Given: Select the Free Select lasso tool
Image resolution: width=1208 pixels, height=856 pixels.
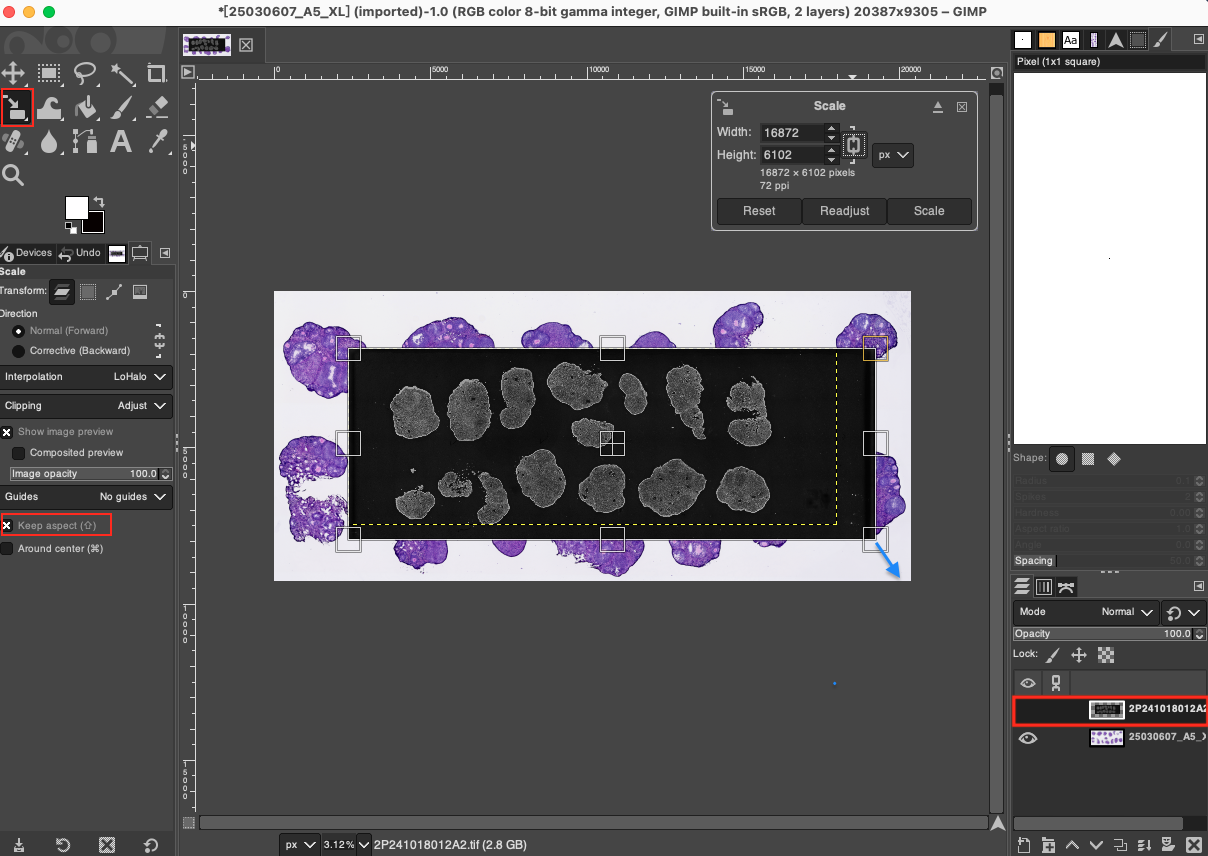Looking at the screenshot, I should click(85, 73).
